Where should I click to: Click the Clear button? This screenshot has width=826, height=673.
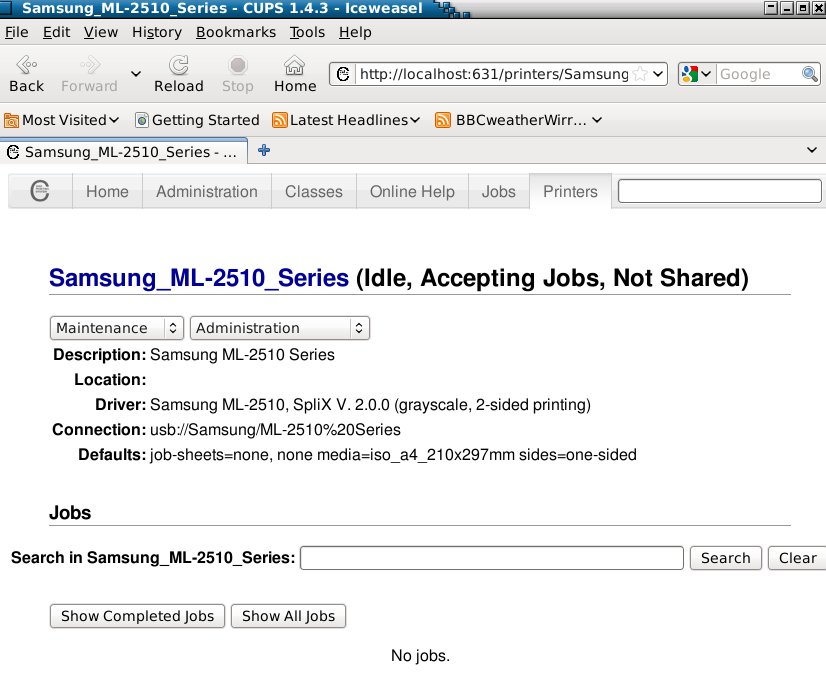(798, 558)
